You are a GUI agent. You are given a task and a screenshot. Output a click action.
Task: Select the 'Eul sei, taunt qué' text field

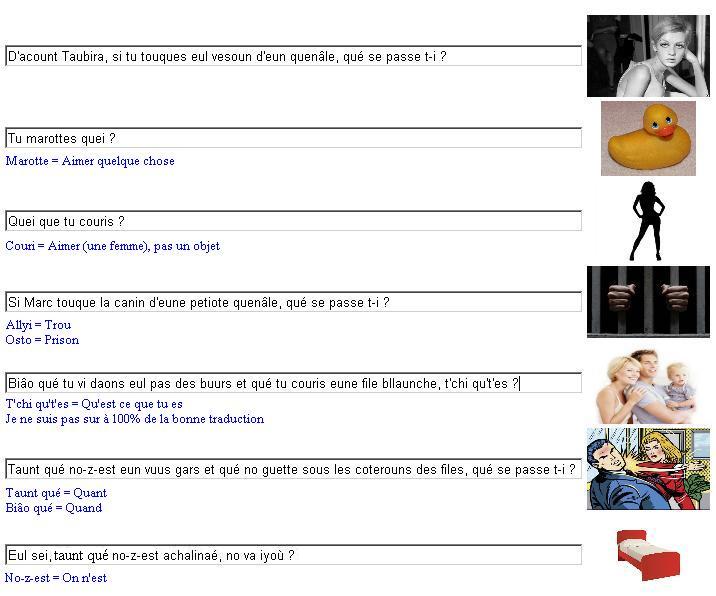(294, 555)
